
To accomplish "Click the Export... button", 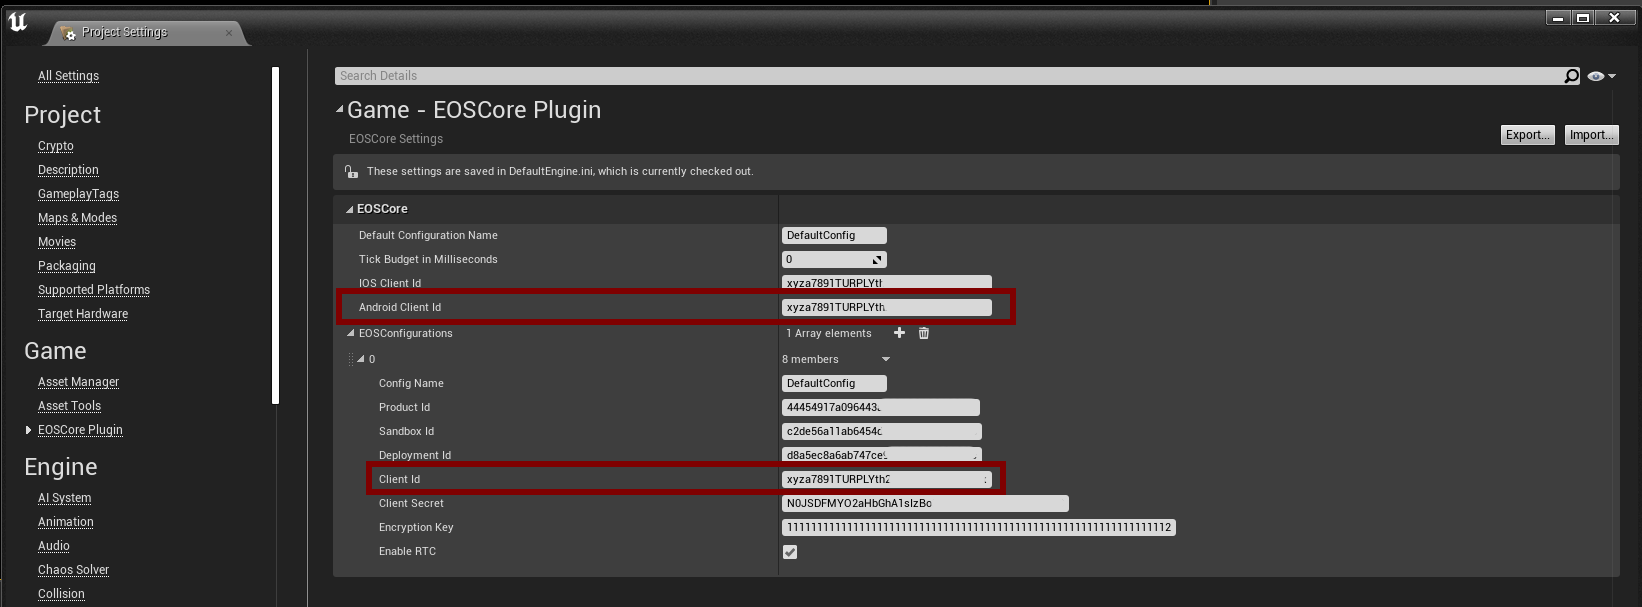I will click(x=1528, y=135).
